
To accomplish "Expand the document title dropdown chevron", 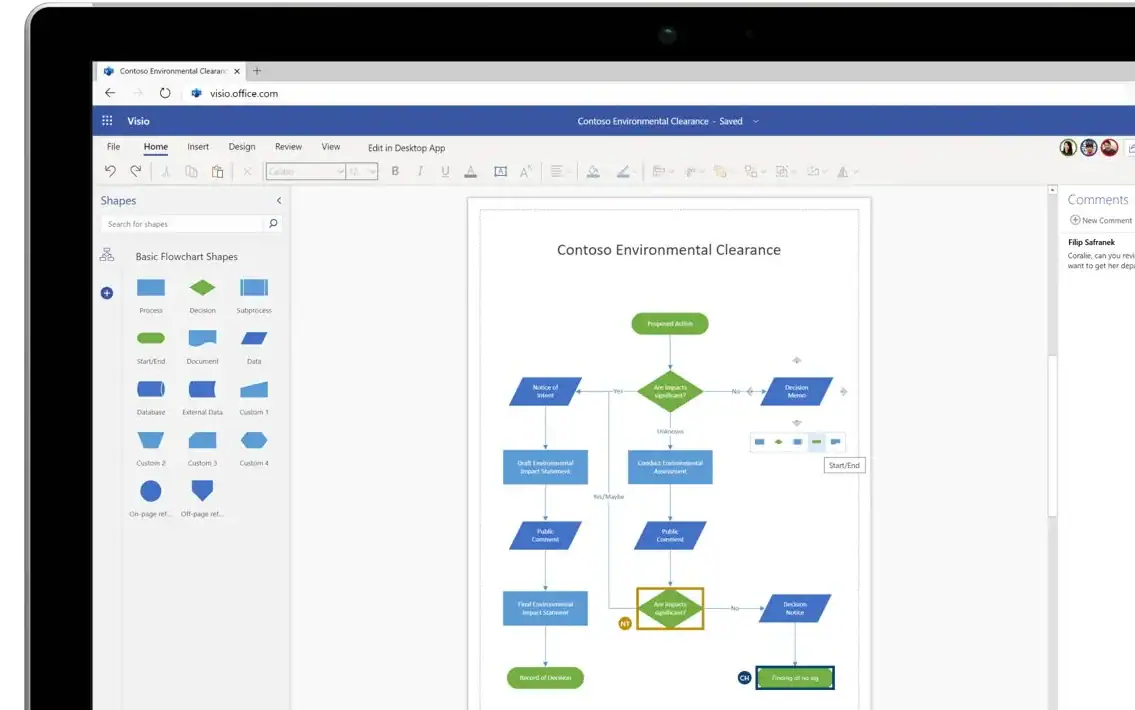I will [756, 121].
